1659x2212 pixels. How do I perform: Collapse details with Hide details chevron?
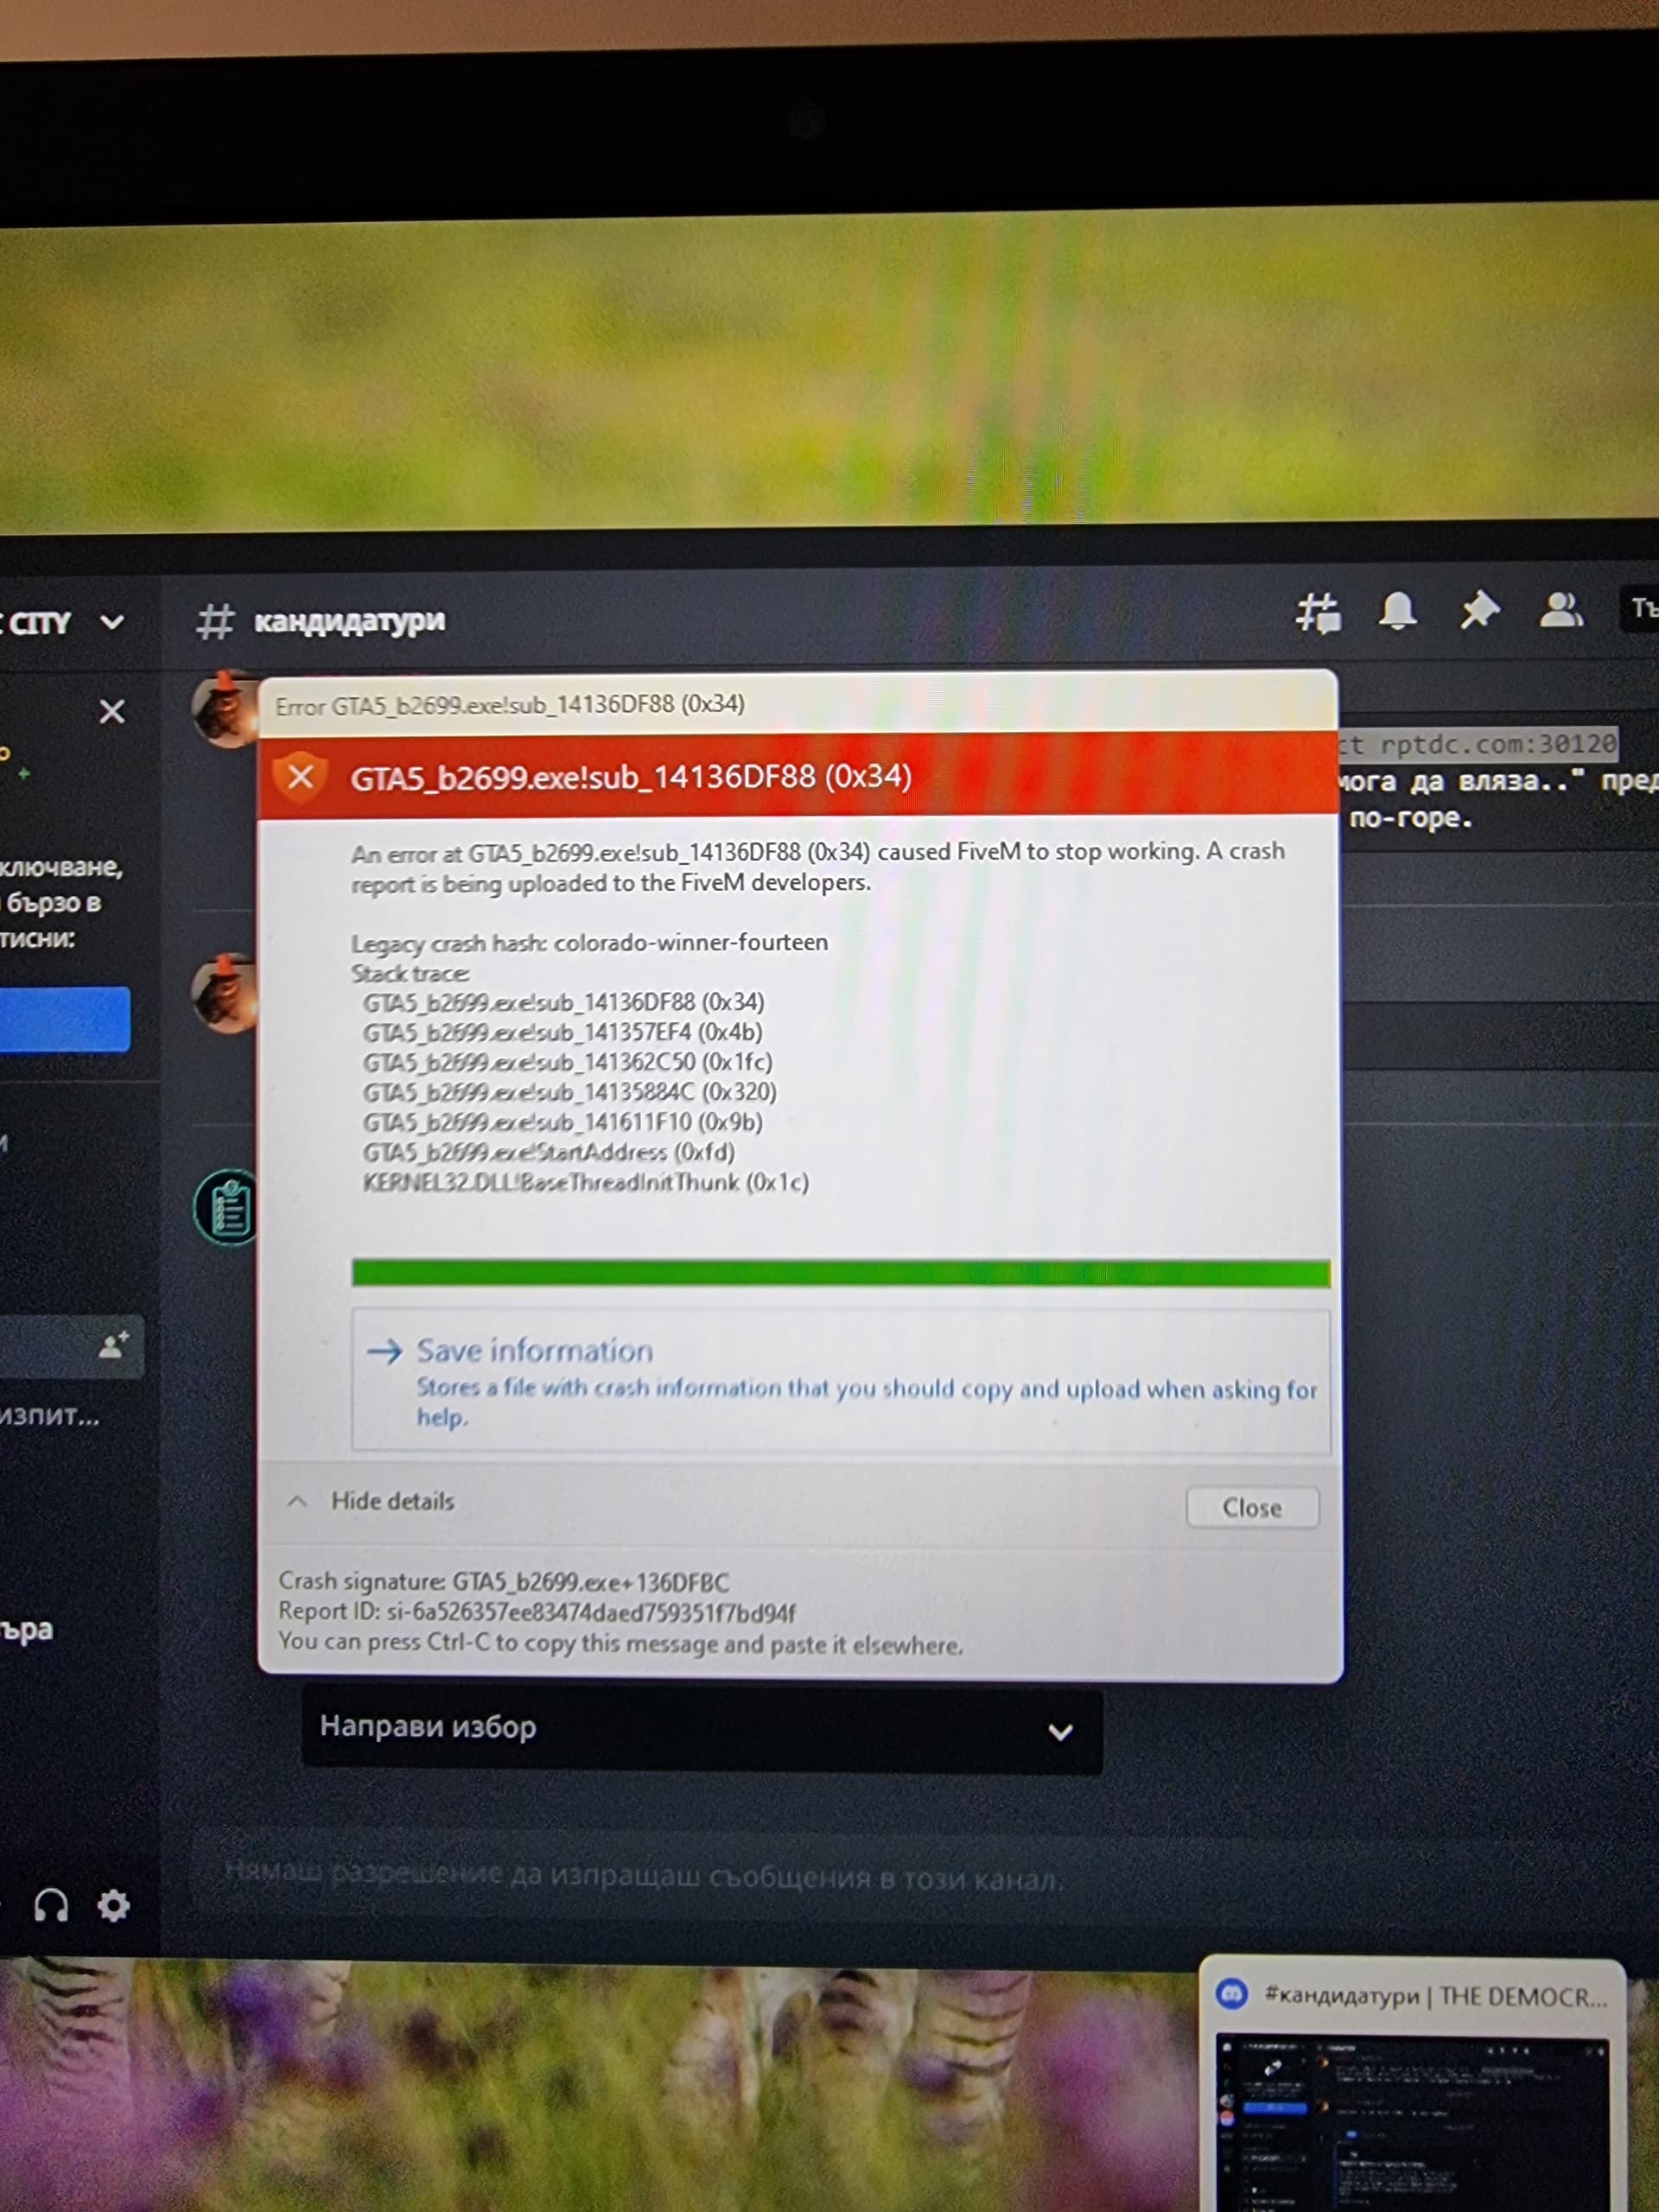tap(297, 1501)
